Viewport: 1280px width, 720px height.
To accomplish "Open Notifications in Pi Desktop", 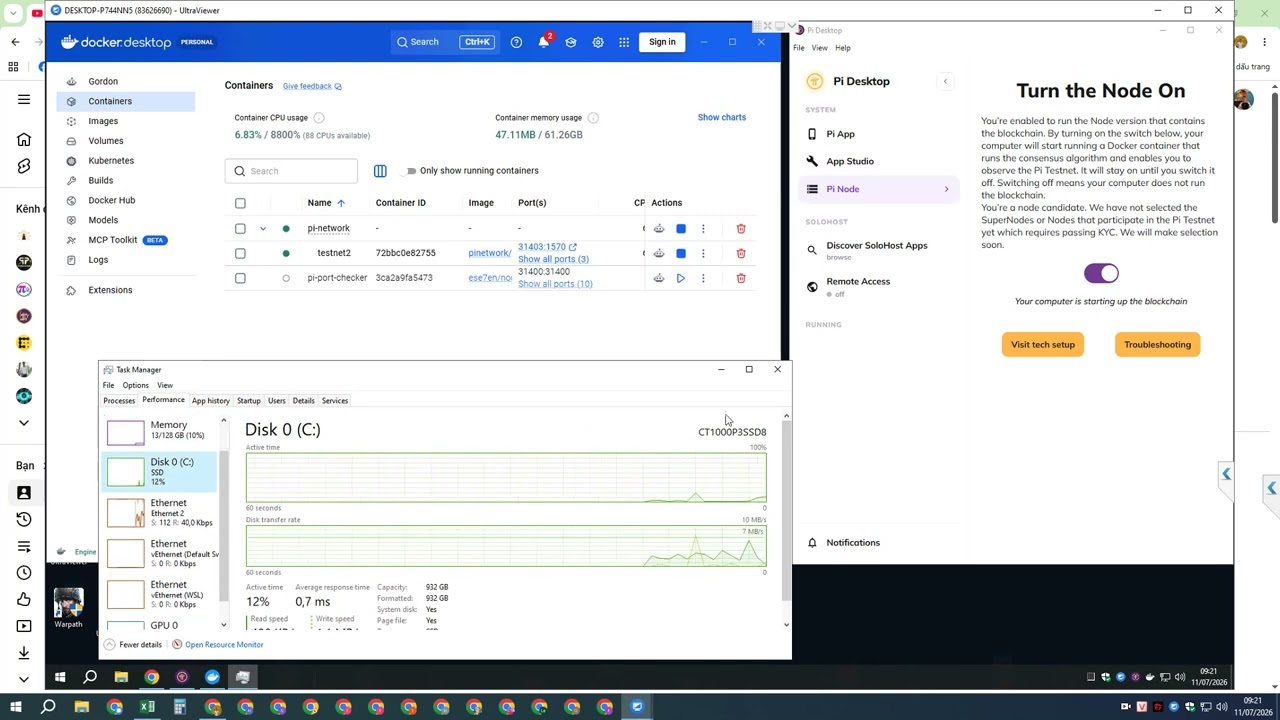I will [x=880, y=542].
